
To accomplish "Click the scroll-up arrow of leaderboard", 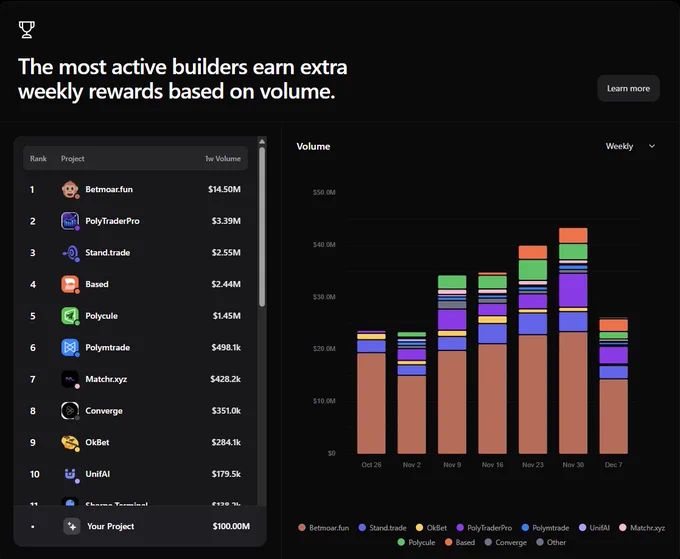I will tap(262, 141).
